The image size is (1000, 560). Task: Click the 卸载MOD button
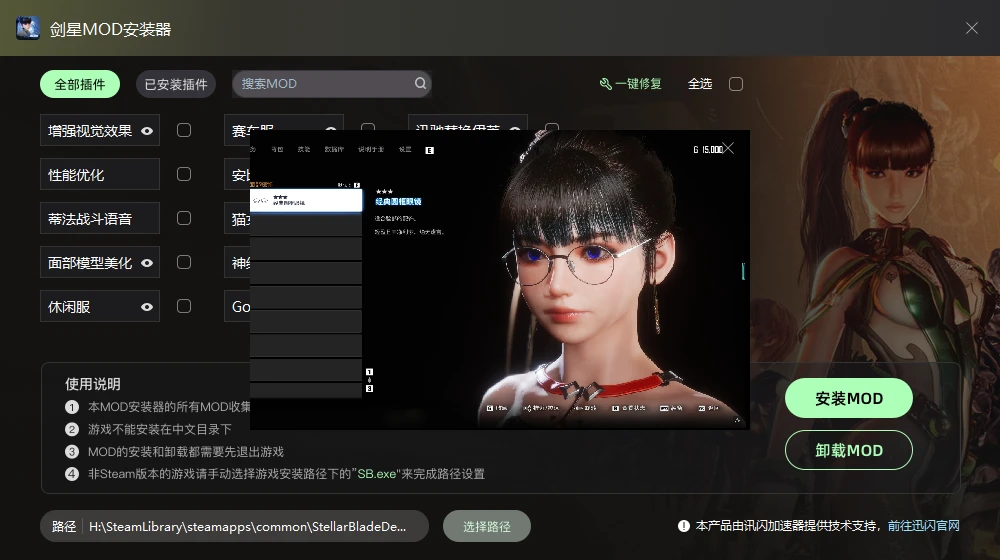[849, 450]
